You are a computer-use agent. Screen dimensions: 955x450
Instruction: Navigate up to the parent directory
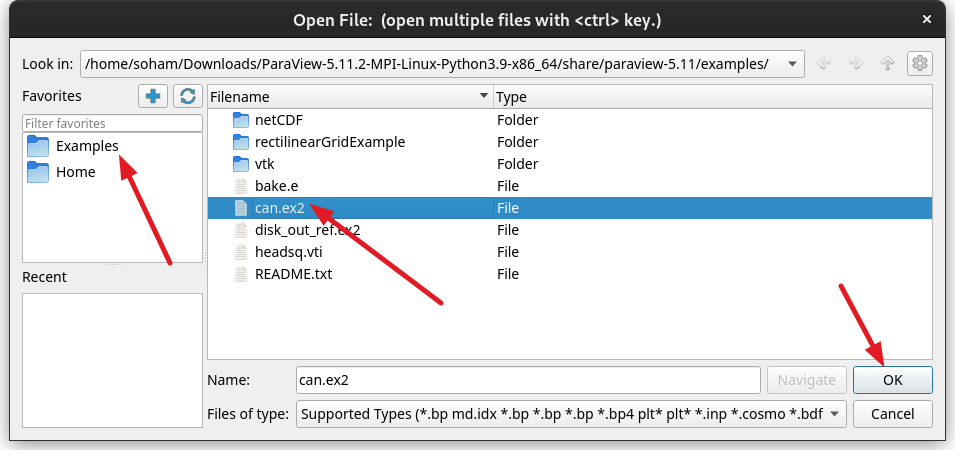(x=888, y=63)
